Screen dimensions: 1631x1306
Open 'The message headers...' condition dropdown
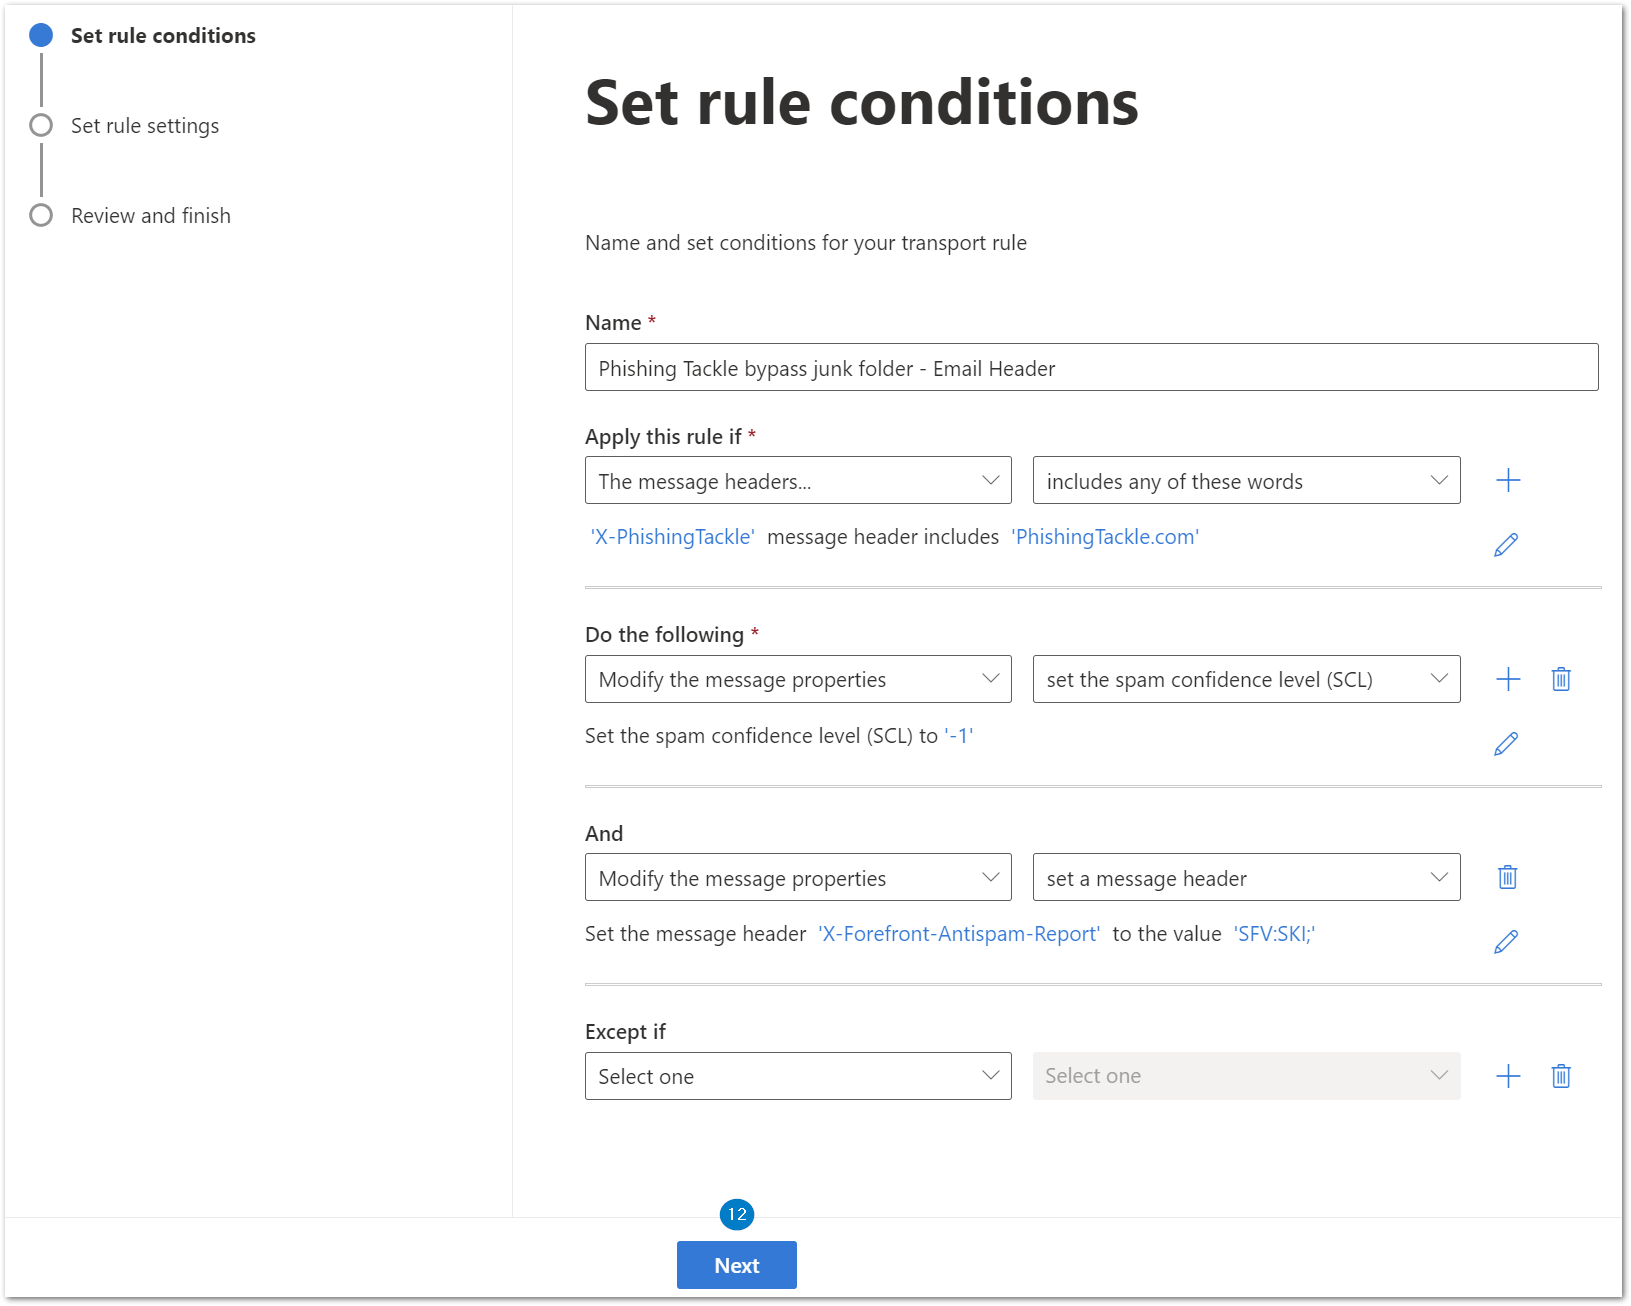point(798,480)
